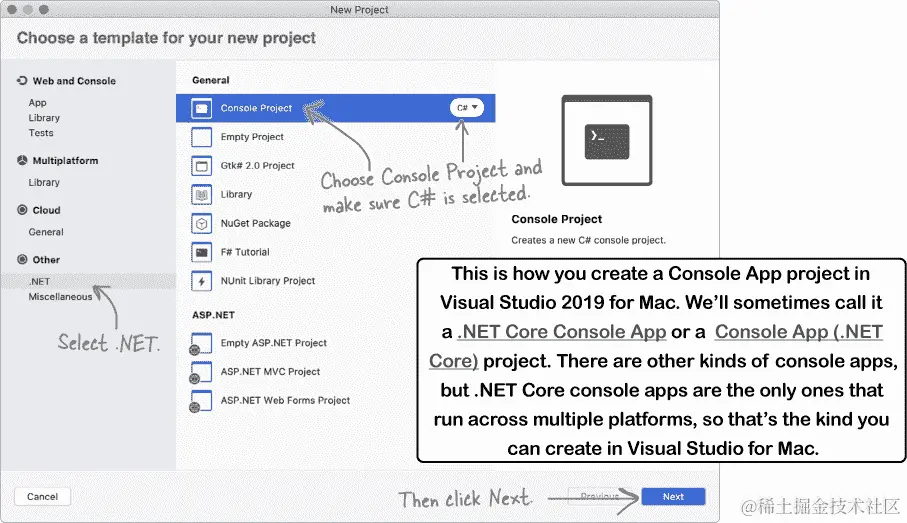The height and width of the screenshot is (523, 907).
Task: Select Tests under Web and Console
Action: click(41, 132)
